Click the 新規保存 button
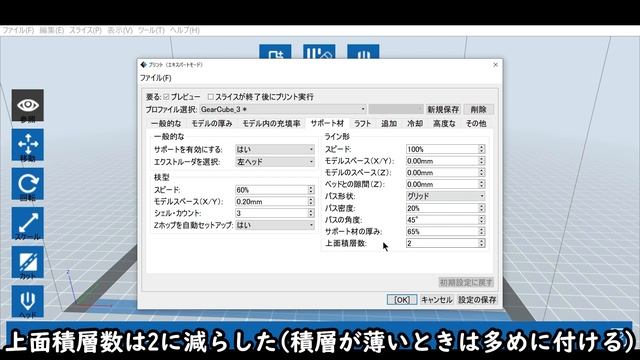This screenshot has height=360, width=640. click(x=443, y=109)
